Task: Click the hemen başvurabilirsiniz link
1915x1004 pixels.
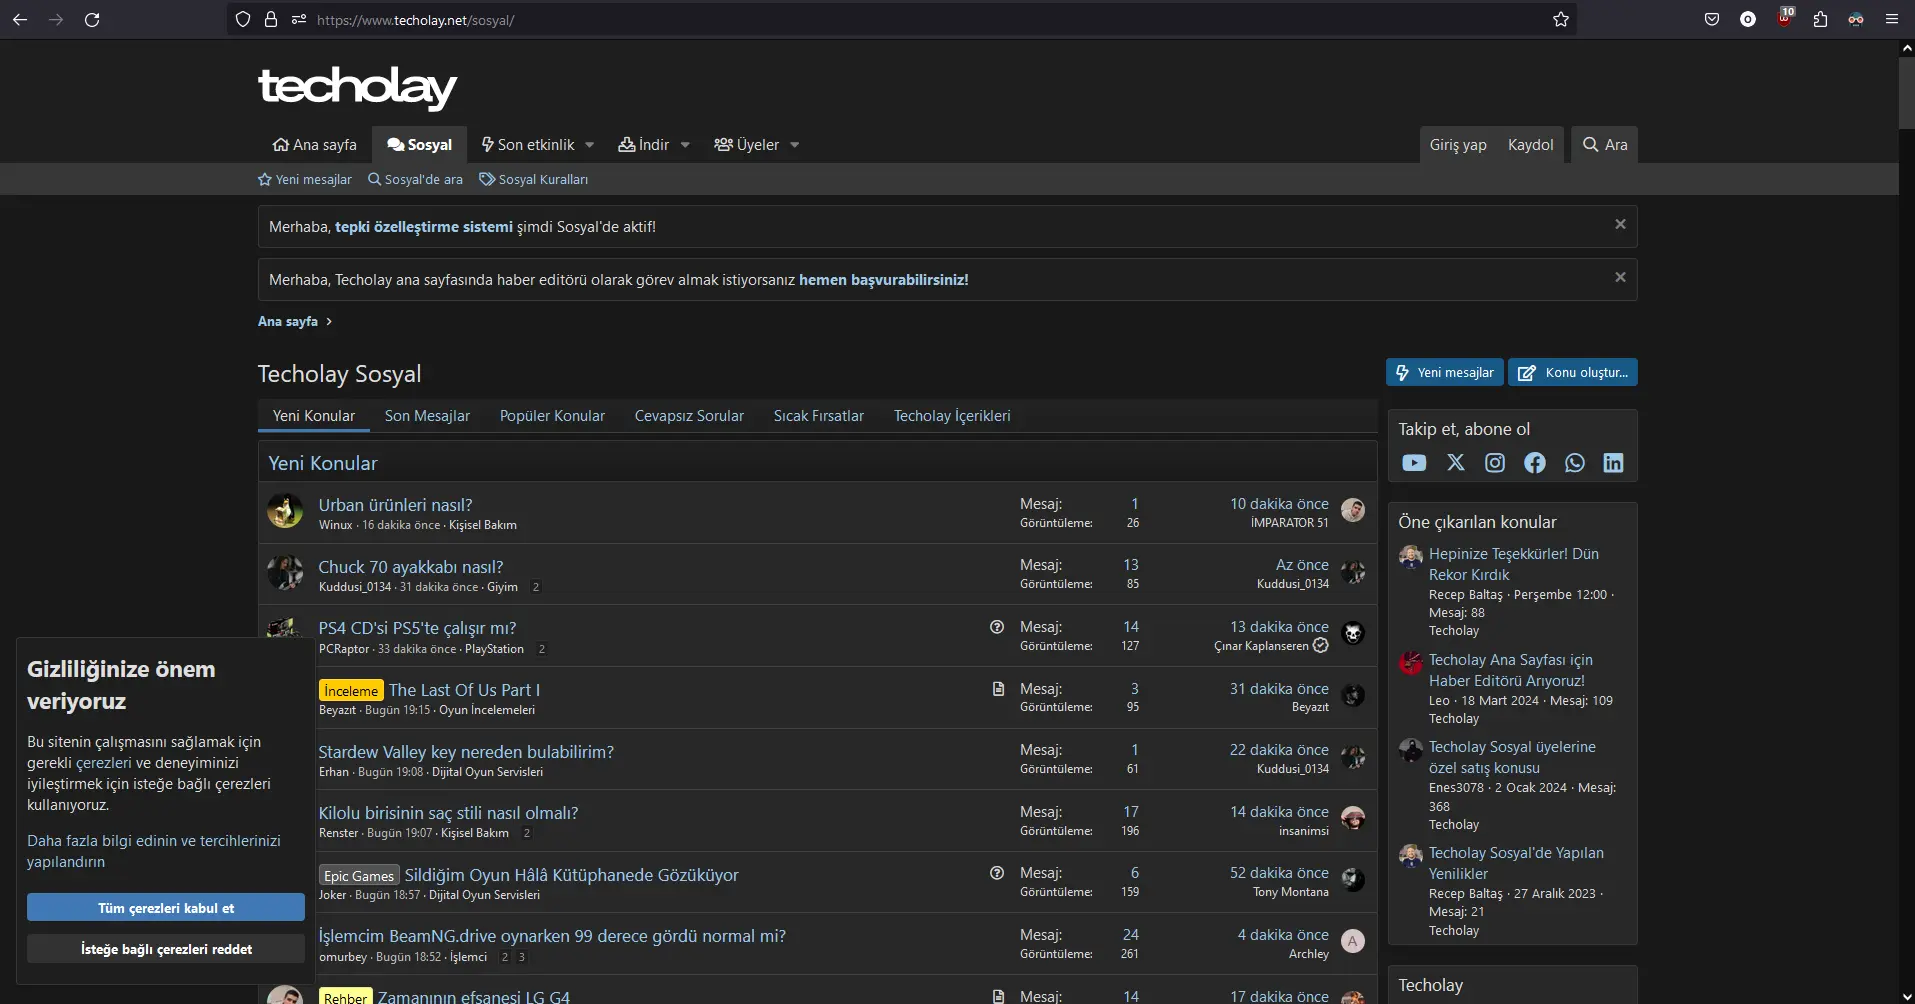Action: coord(883,280)
